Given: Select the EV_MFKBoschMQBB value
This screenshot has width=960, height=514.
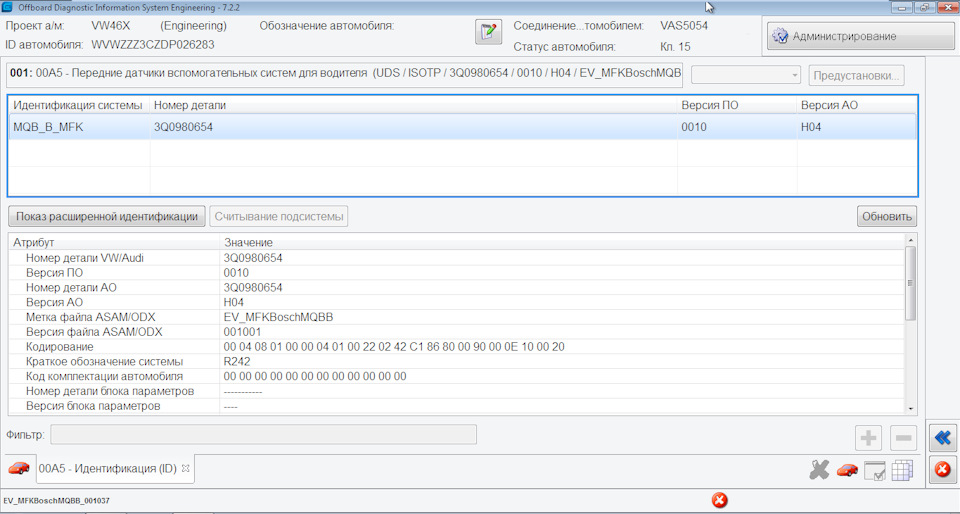Looking at the screenshot, I should [279, 317].
